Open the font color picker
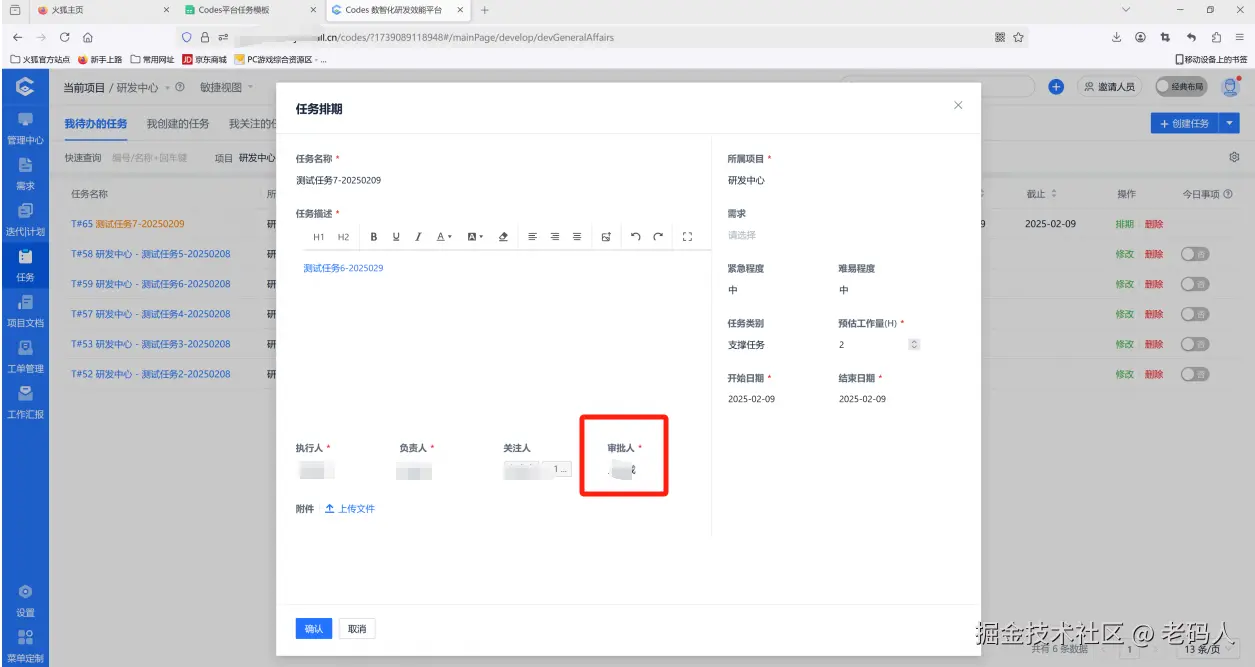The width and height of the screenshot is (1255, 667). click(x=445, y=237)
